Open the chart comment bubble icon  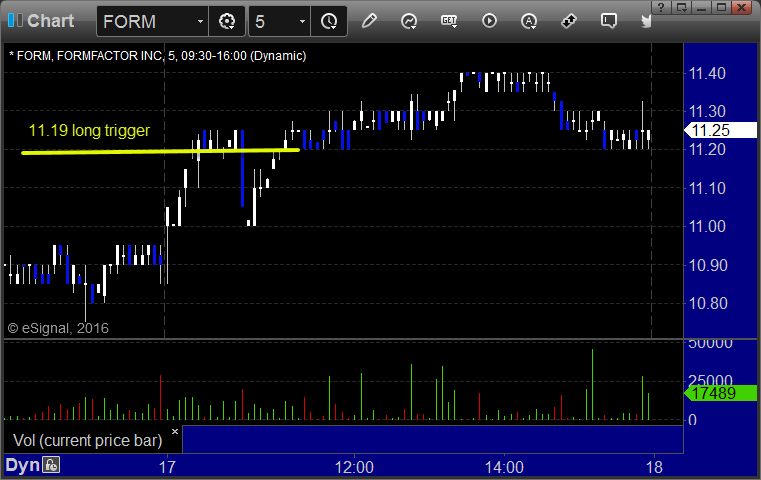[609, 21]
